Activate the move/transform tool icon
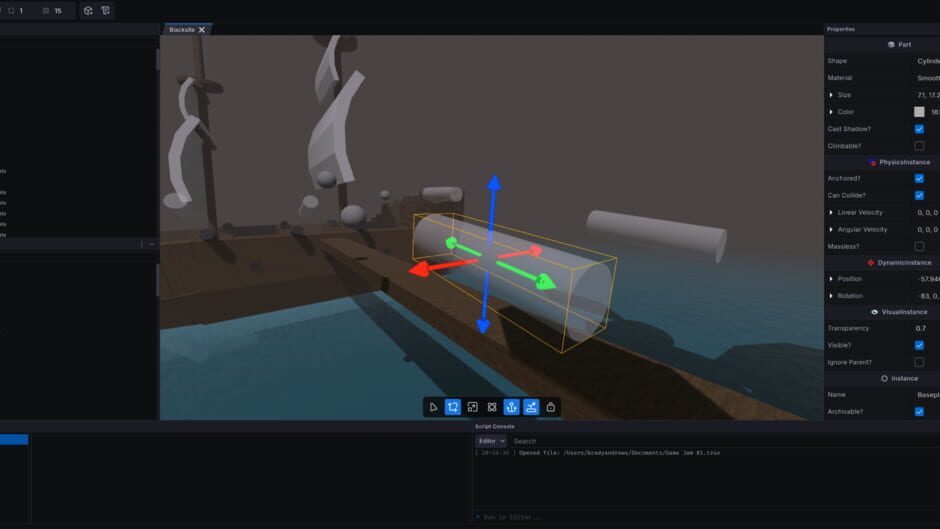 (453, 407)
